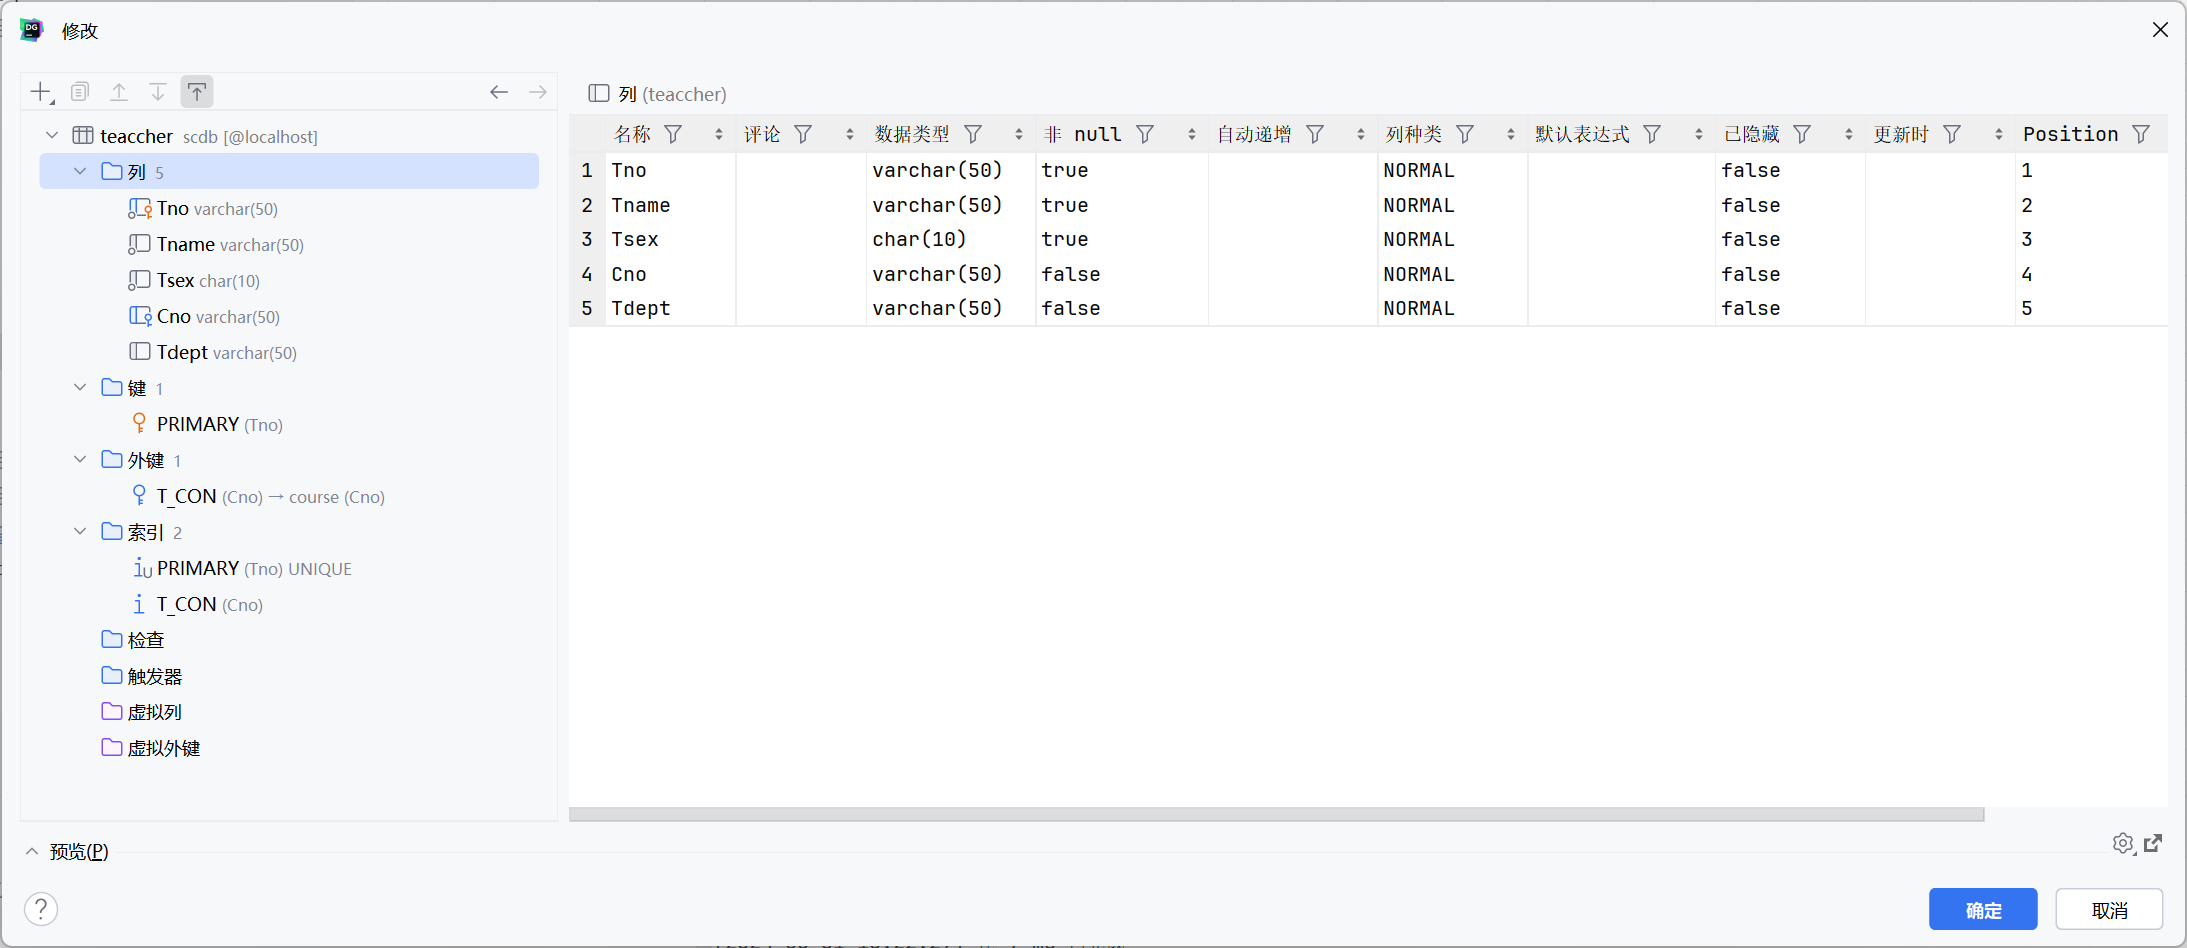Collapse the teaccher table node
The width and height of the screenshot is (2187, 948).
[x=52, y=135]
